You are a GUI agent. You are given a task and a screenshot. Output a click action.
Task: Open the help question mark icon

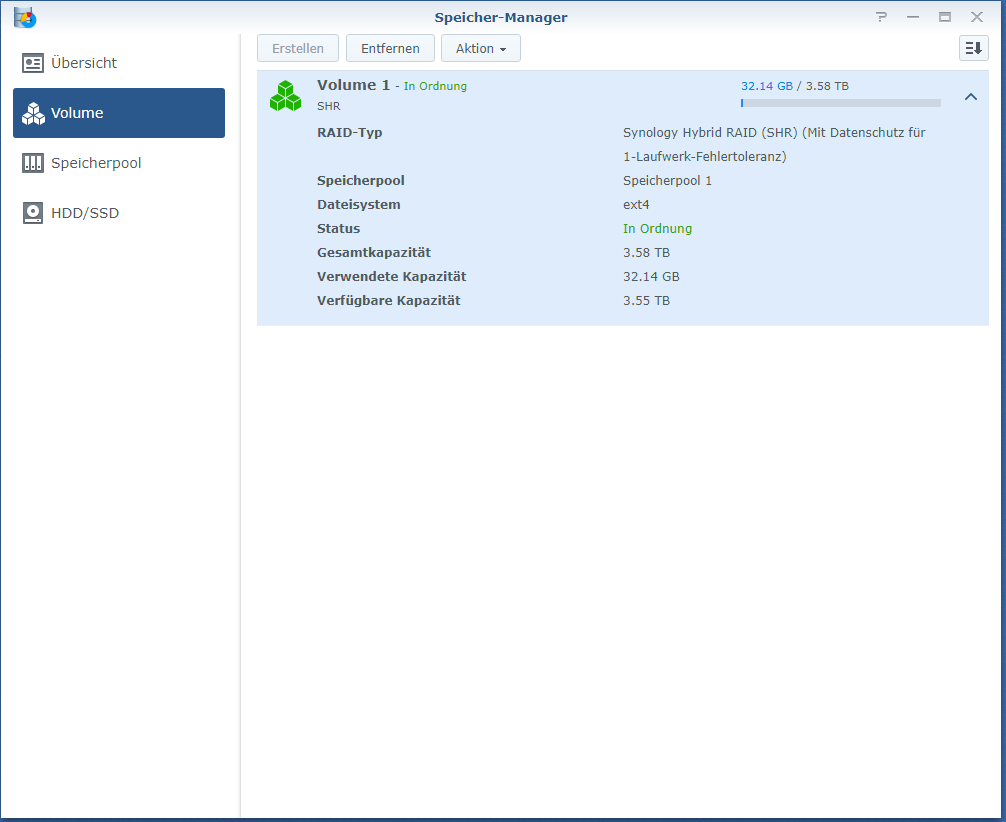pyautogui.click(x=882, y=17)
